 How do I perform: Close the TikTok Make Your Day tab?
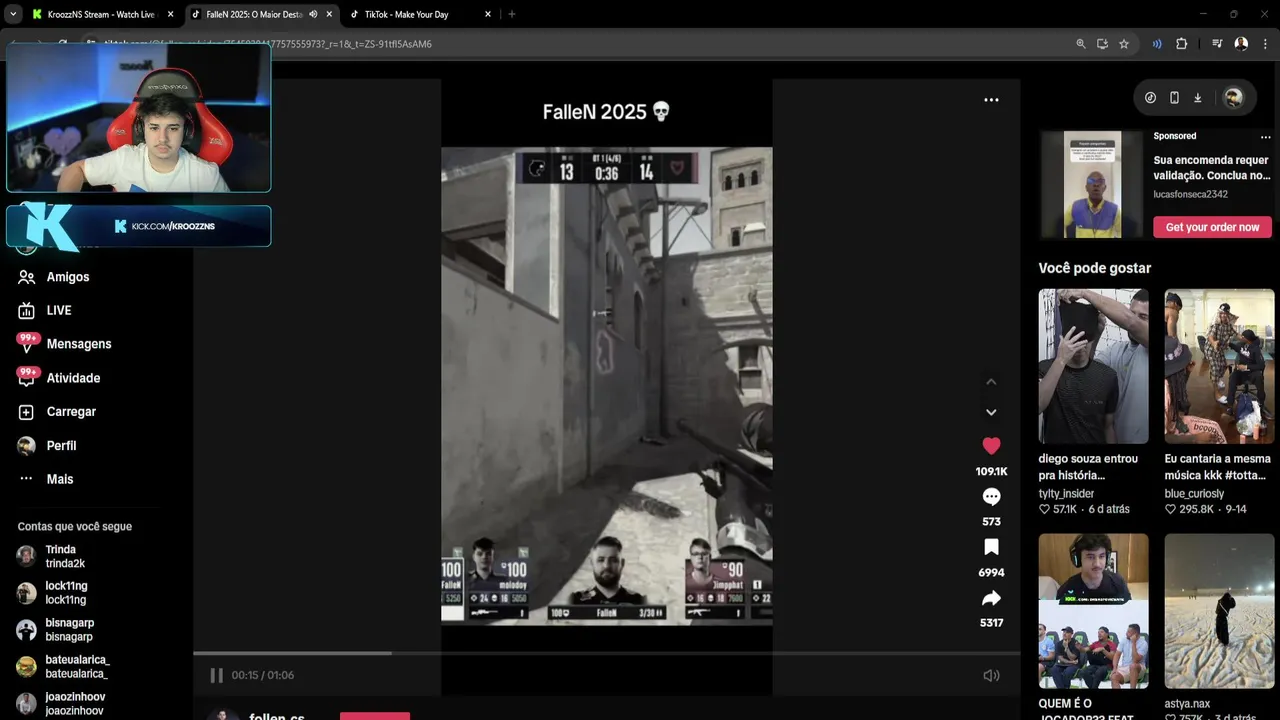click(488, 14)
